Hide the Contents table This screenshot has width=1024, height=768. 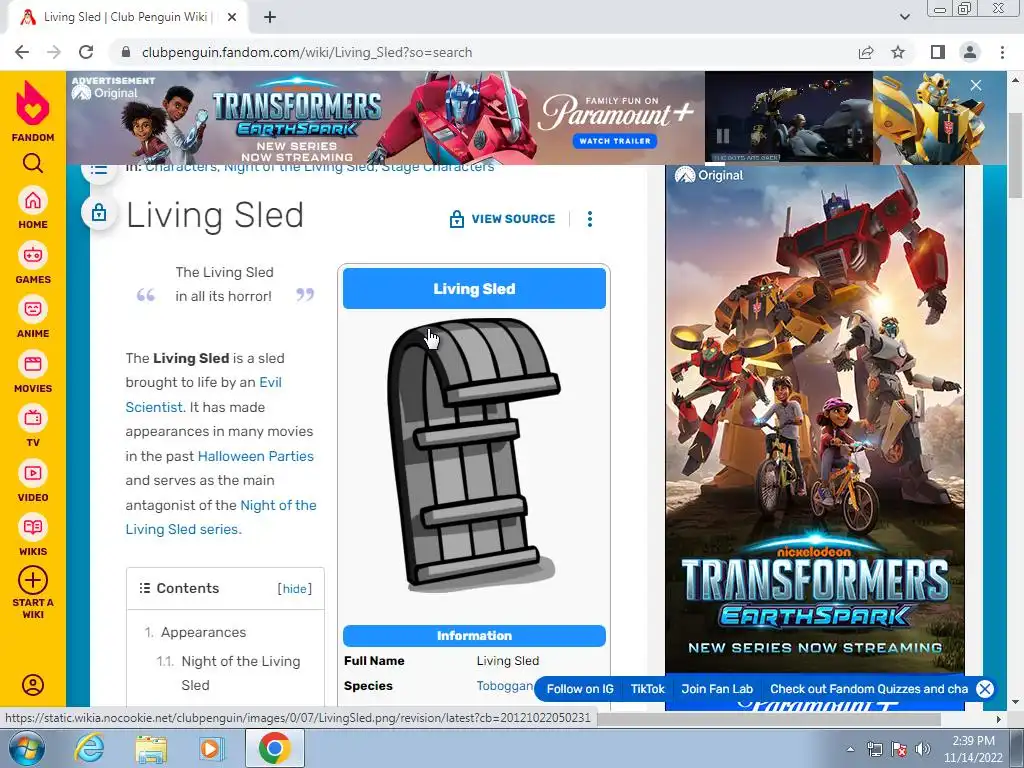click(x=295, y=588)
